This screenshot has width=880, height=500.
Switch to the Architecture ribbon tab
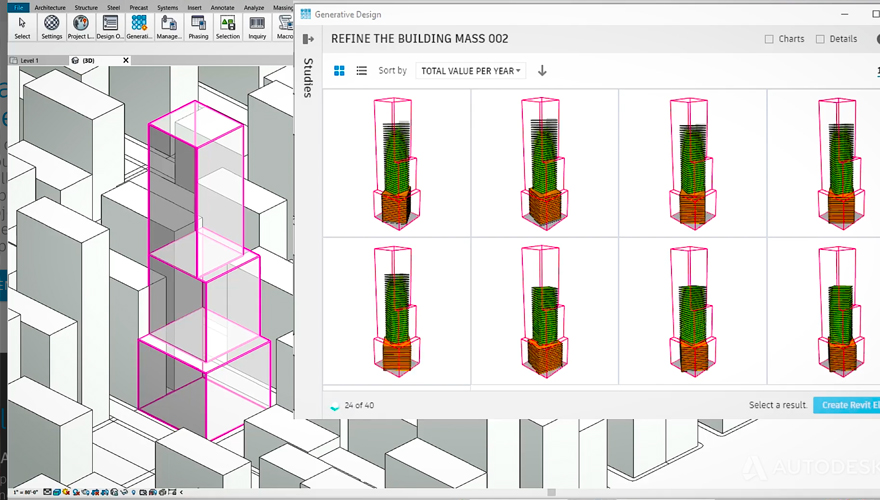[x=50, y=7]
